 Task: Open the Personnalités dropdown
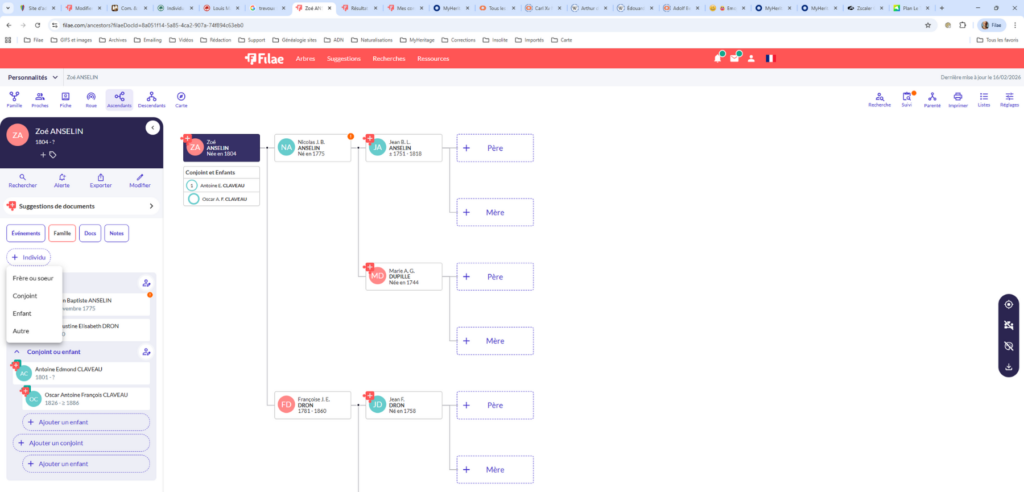(x=31, y=77)
